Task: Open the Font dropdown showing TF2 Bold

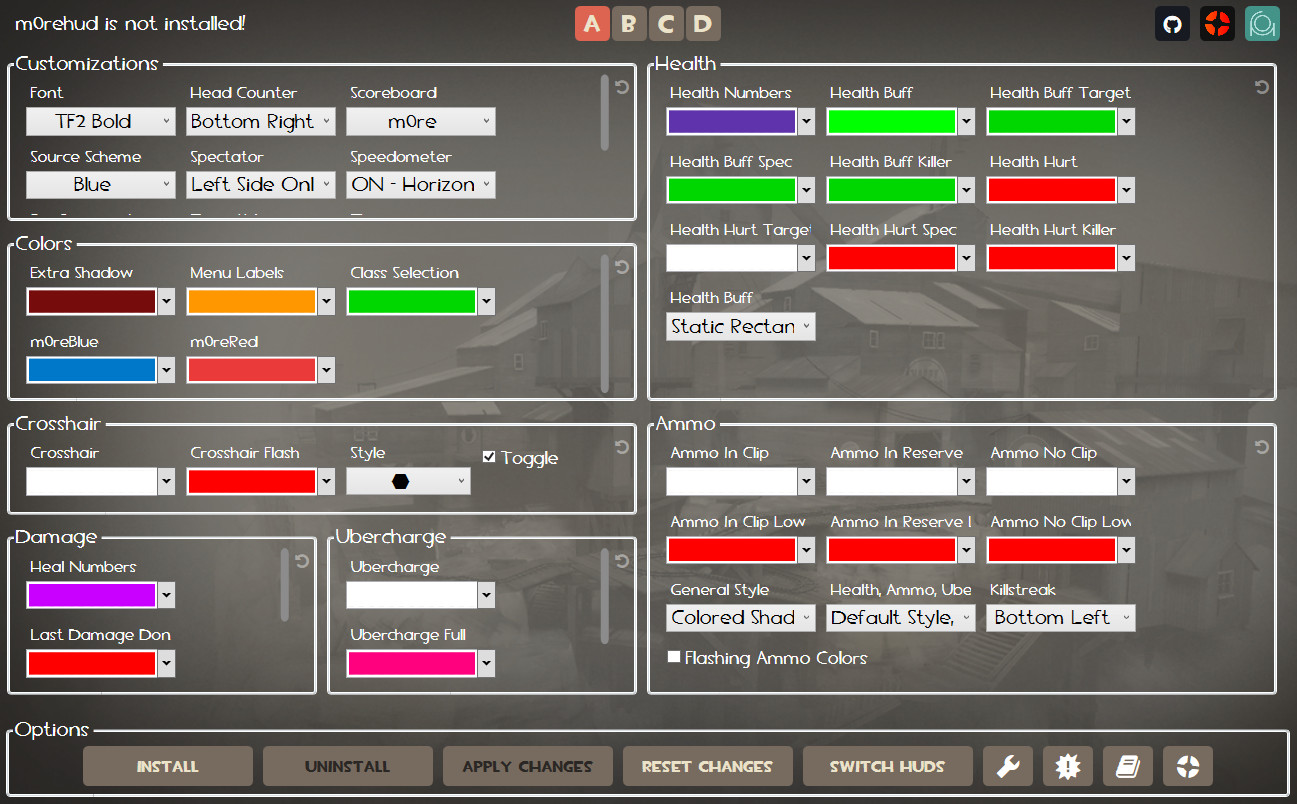Action: pos(100,121)
